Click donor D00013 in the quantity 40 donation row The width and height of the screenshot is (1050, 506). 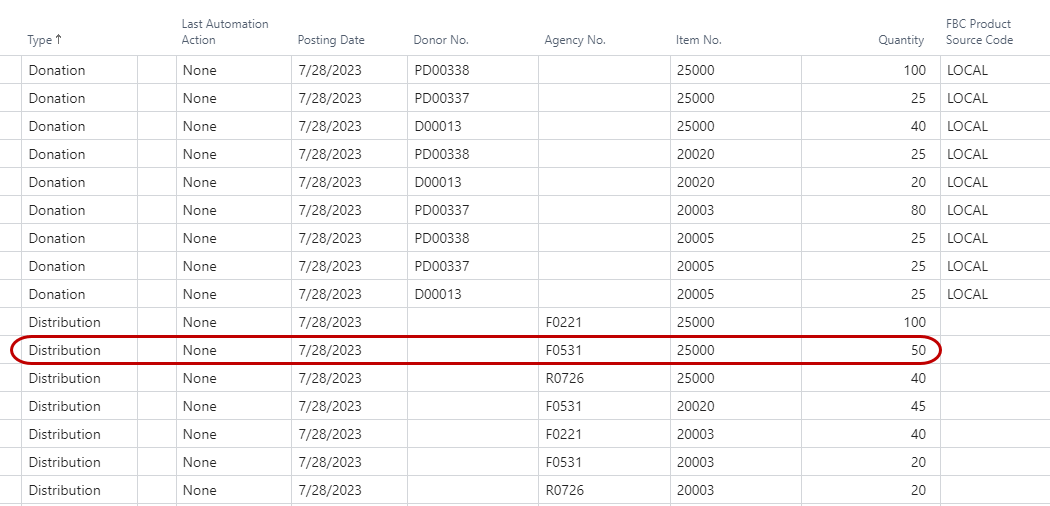437,126
